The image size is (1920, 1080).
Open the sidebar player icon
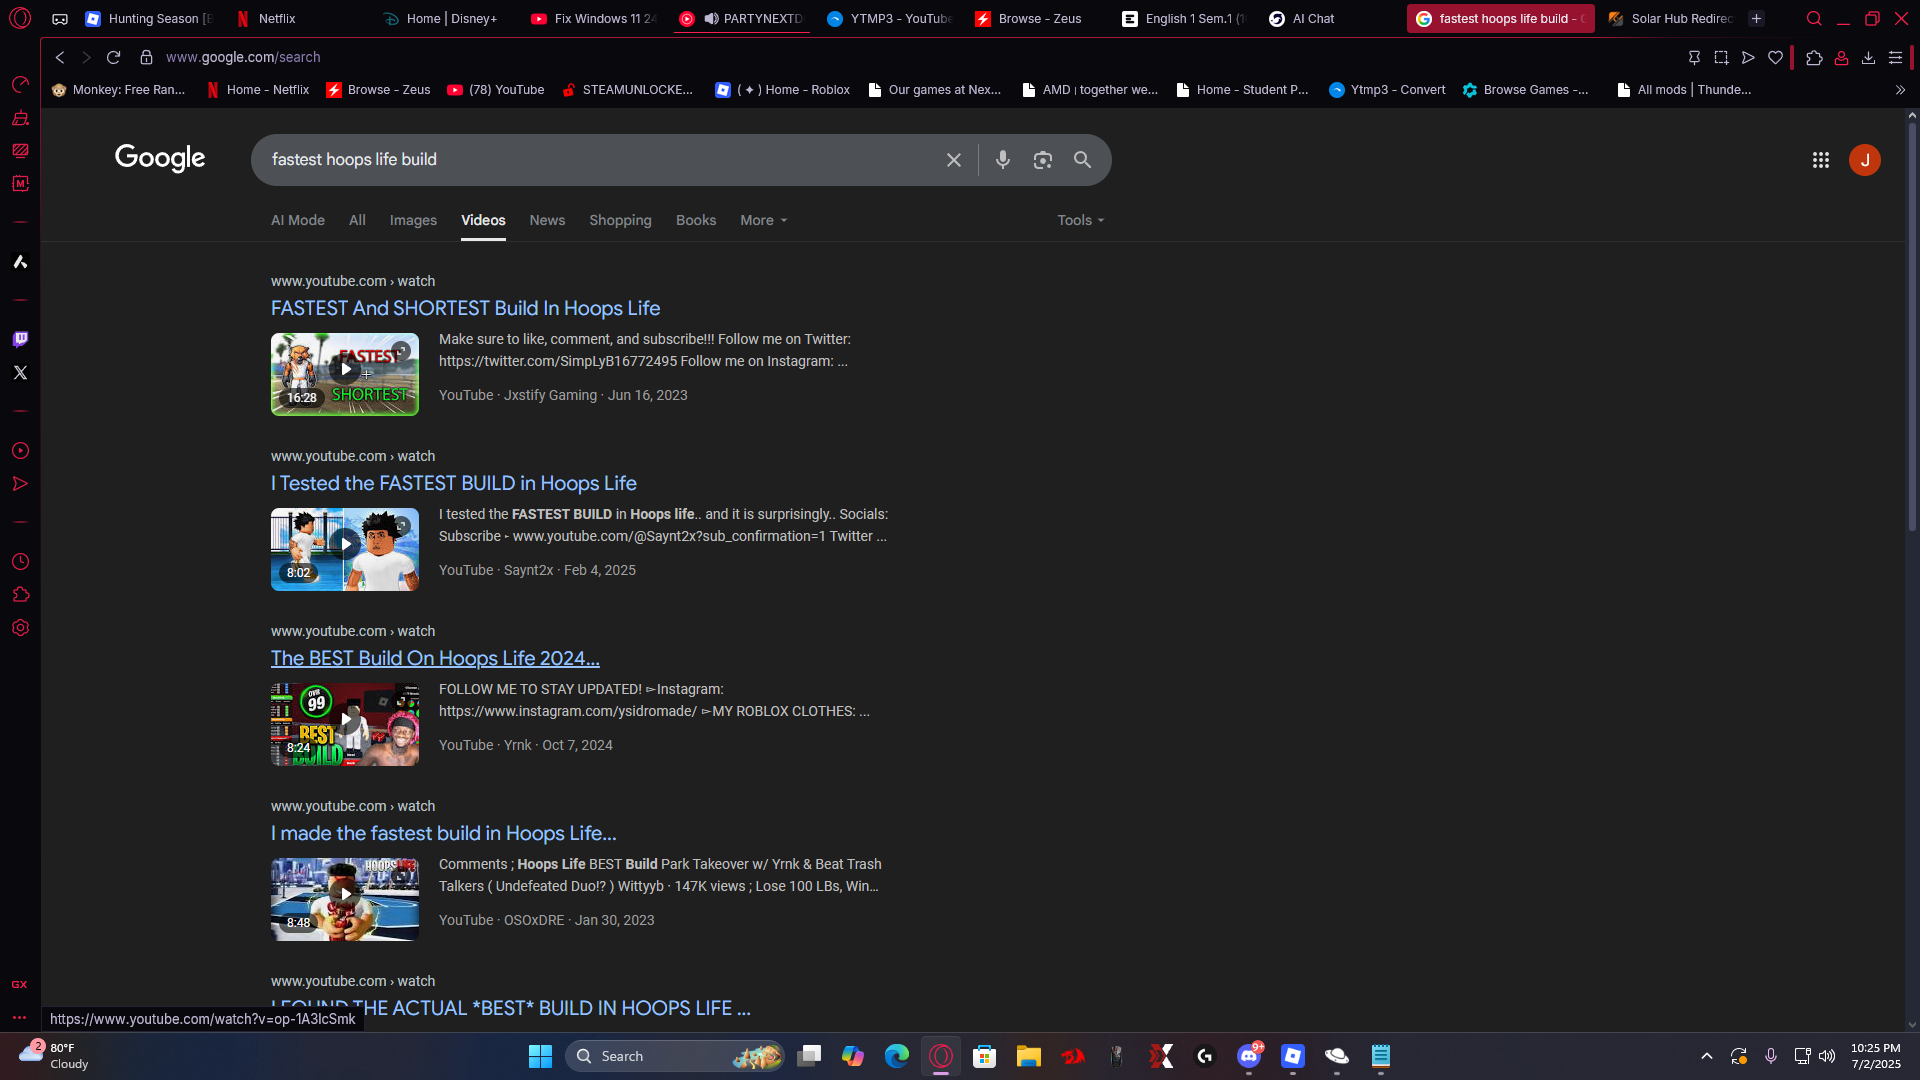point(20,451)
